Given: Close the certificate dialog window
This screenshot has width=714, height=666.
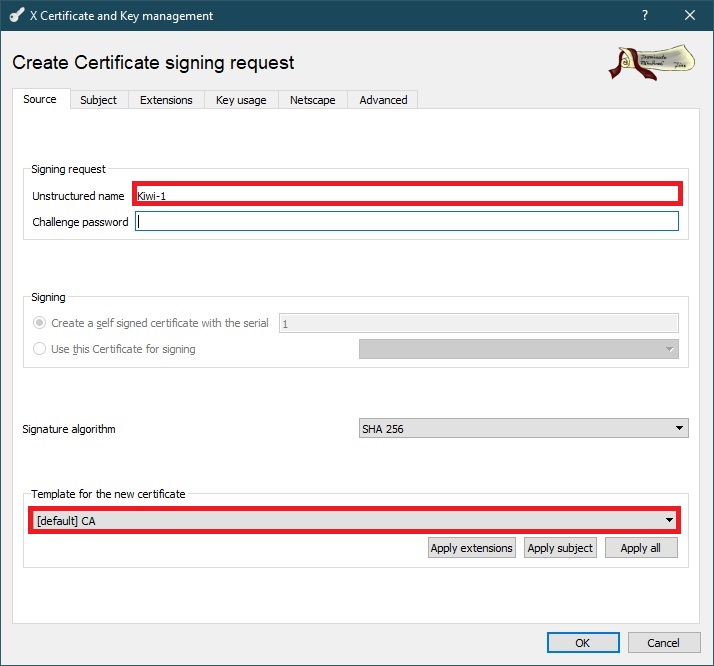Looking at the screenshot, I should click(x=690, y=16).
